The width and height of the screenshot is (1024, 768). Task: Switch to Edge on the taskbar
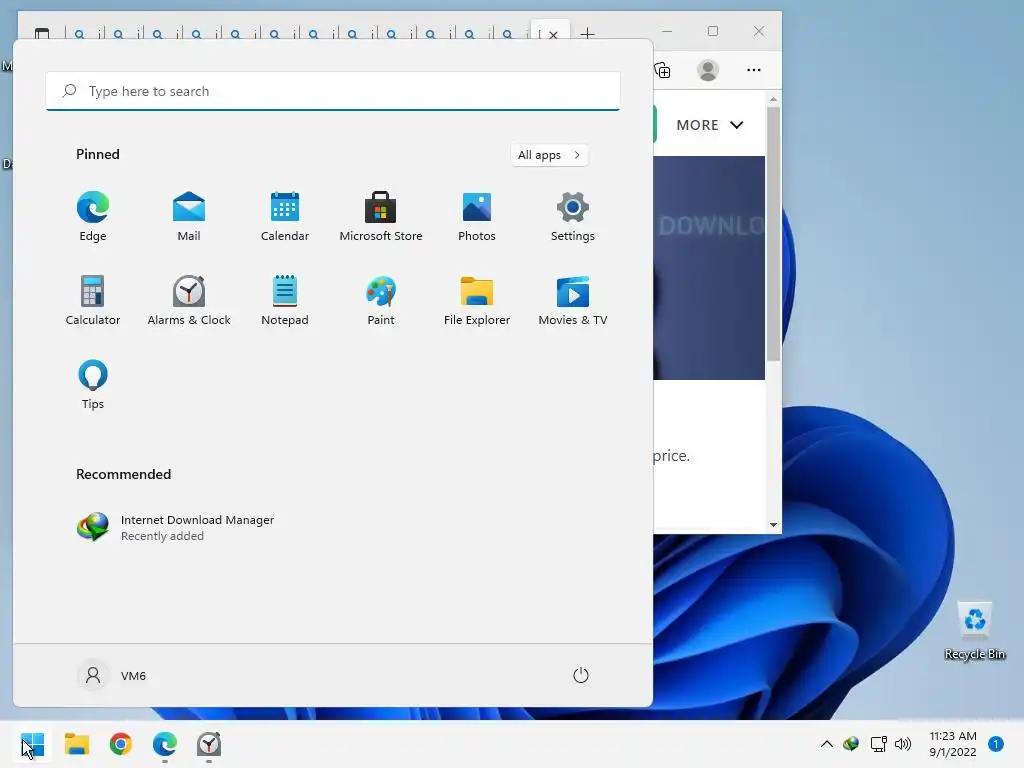165,744
